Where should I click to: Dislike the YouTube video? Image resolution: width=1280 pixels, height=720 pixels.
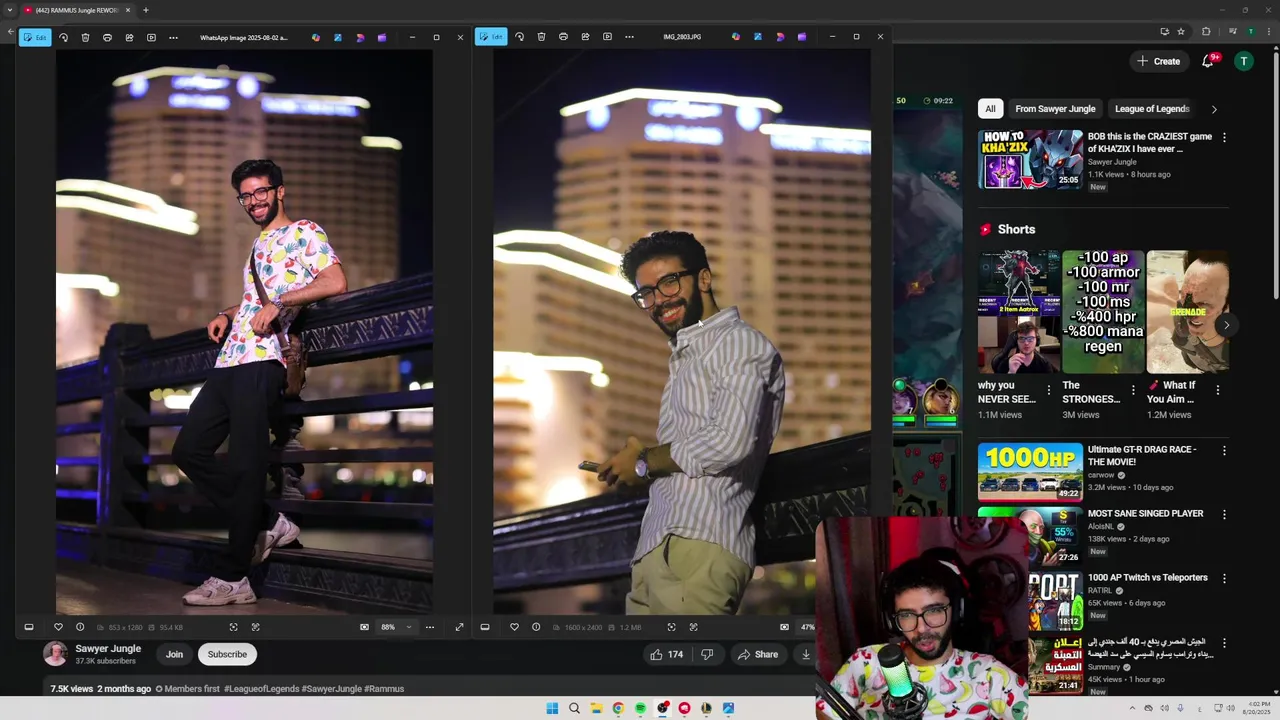click(x=707, y=655)
